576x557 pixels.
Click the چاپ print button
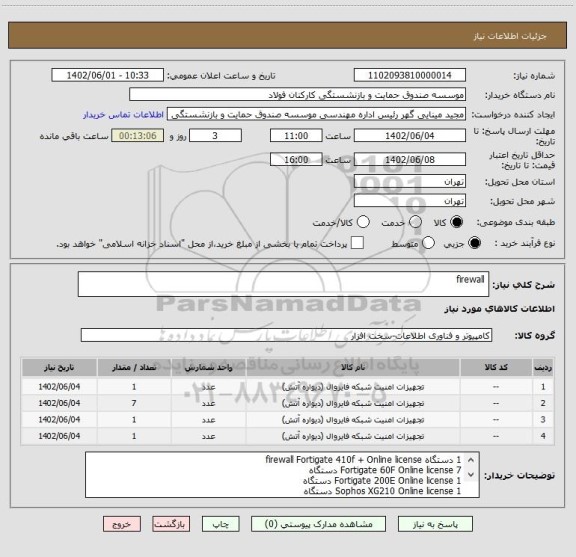(x=221, y=524)
